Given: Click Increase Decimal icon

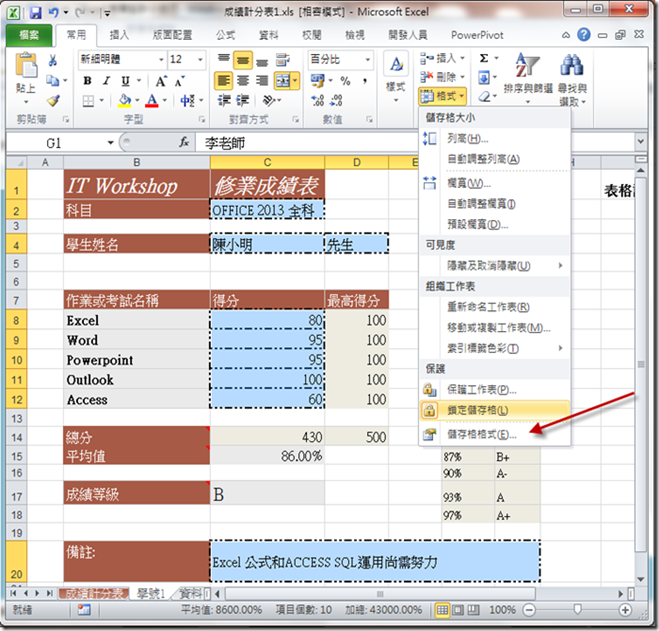Looking at the screenshot, I should click(x=318, y=101).
